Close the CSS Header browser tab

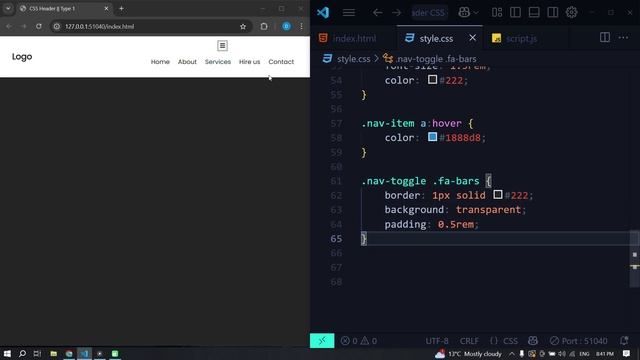(x=106, y=9)
